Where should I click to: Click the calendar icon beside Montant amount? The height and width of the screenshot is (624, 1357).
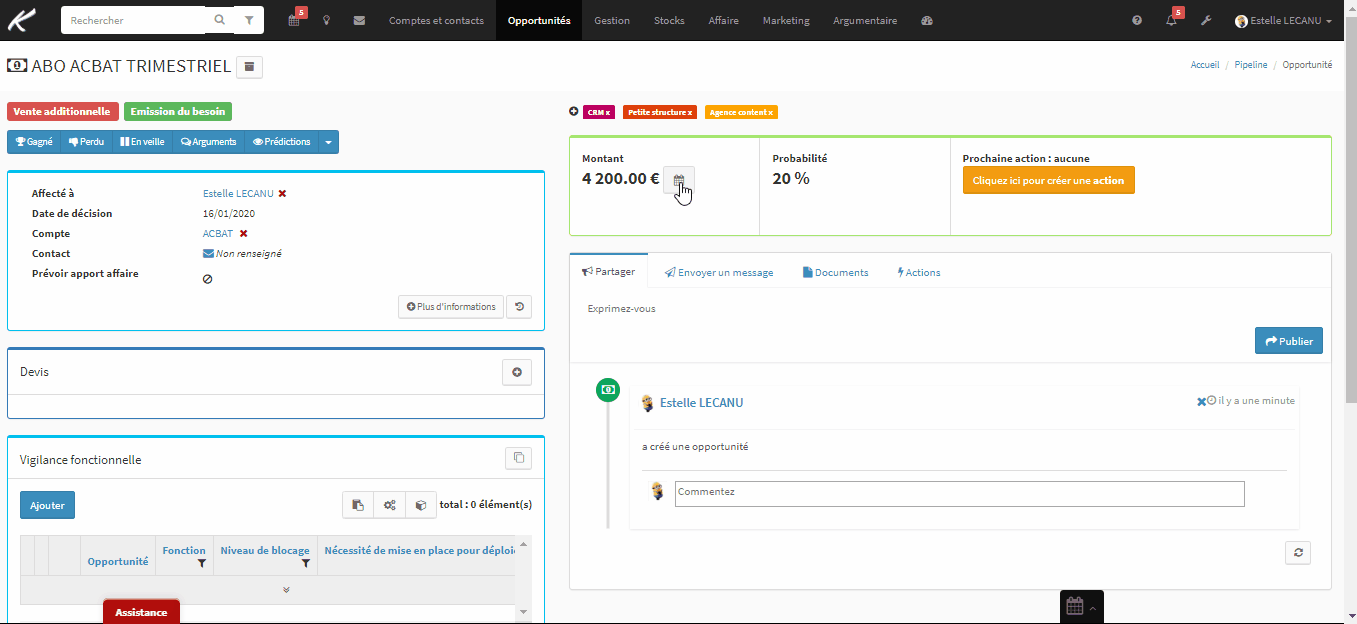(x=679, y=180)
